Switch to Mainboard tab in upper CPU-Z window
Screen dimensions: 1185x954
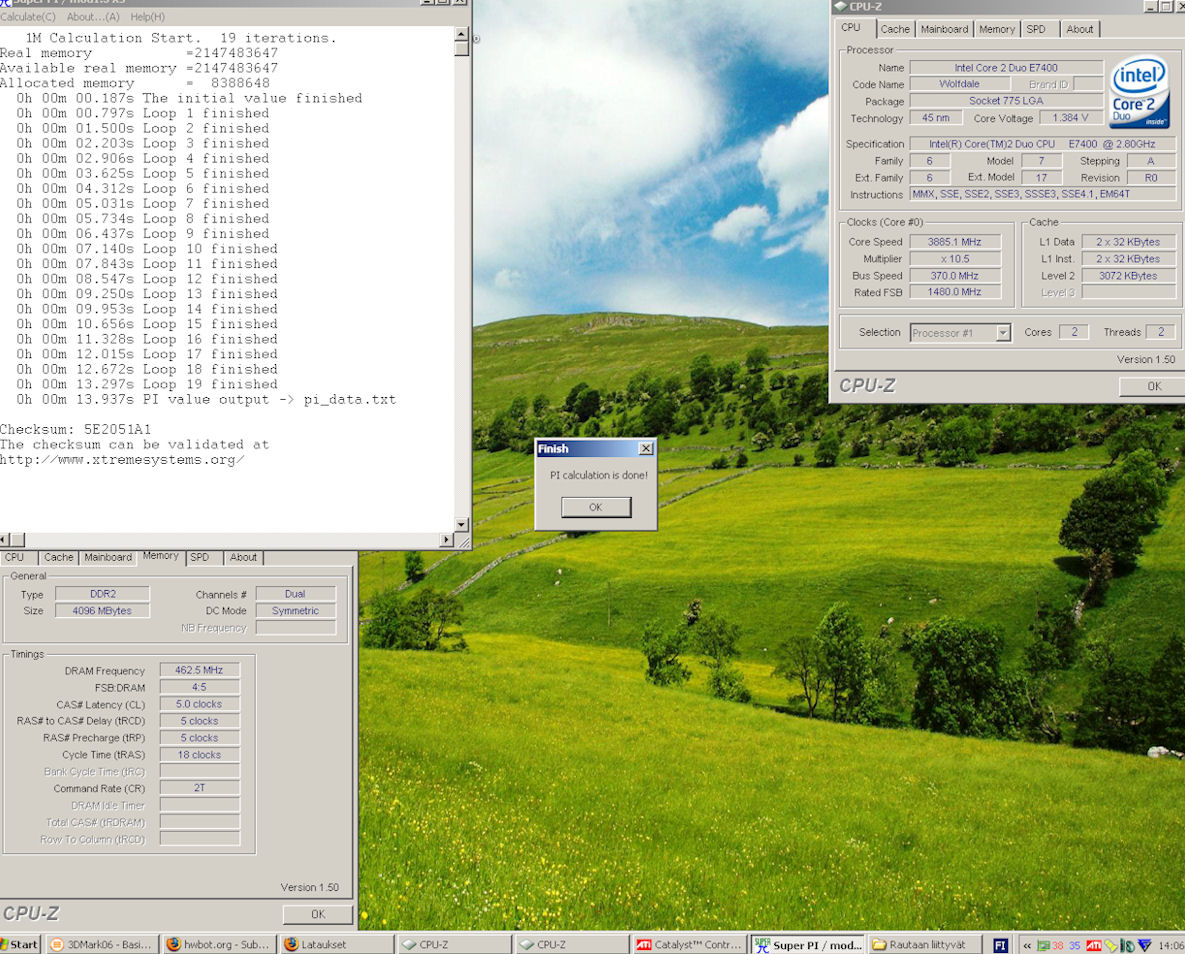[x=944, y=29]
